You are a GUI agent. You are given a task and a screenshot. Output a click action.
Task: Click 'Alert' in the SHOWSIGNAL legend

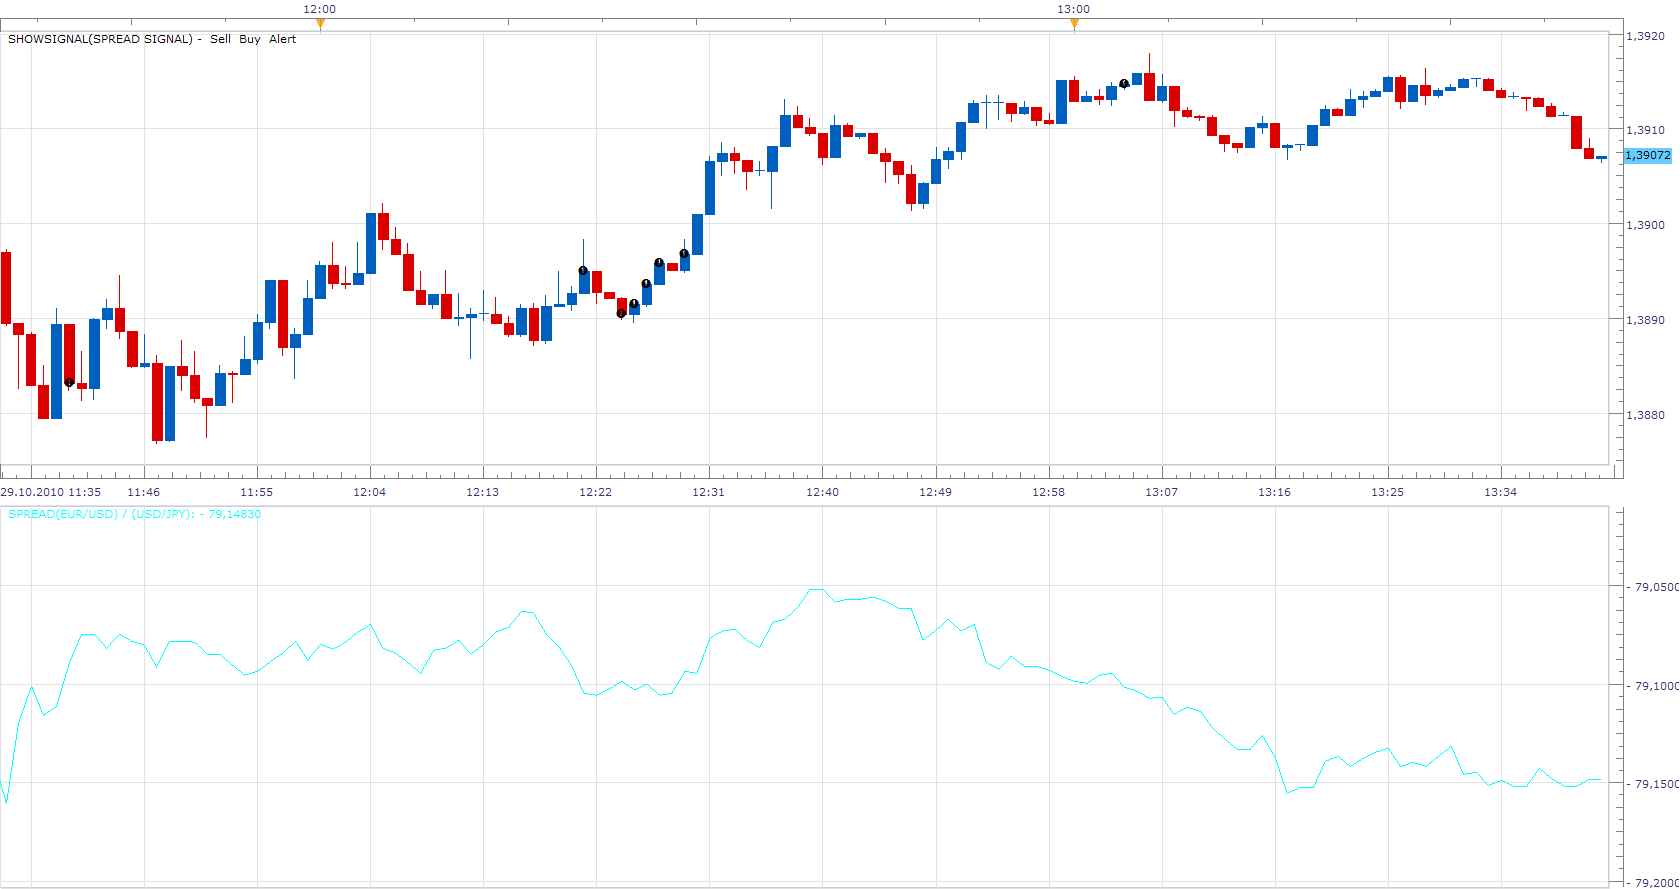(x=283, y=39)
